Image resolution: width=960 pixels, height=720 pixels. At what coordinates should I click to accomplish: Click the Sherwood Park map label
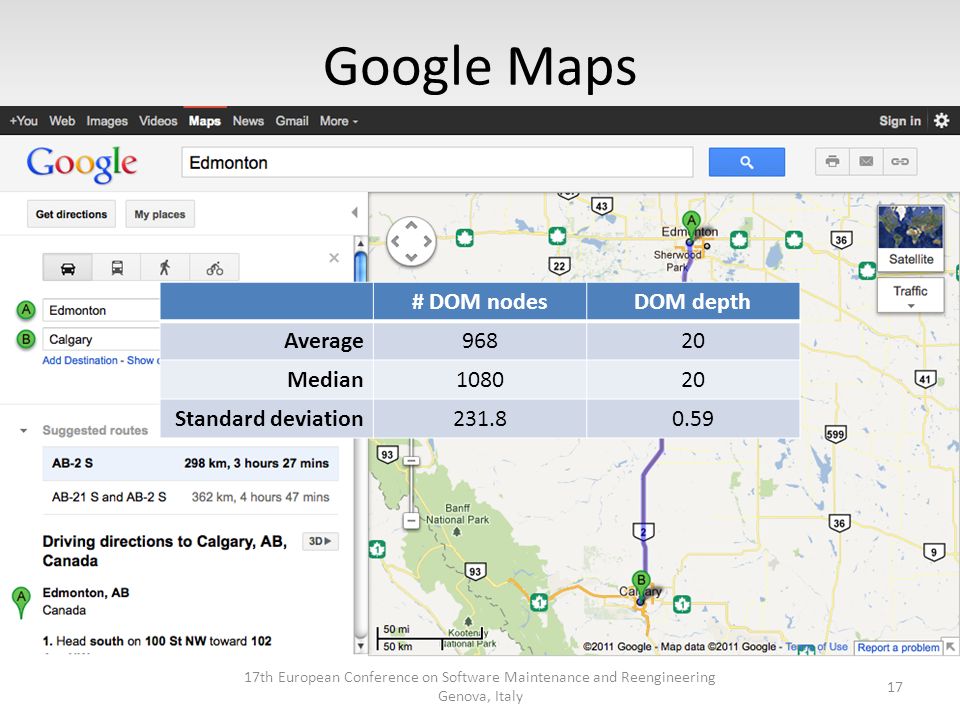pos(677,261)
